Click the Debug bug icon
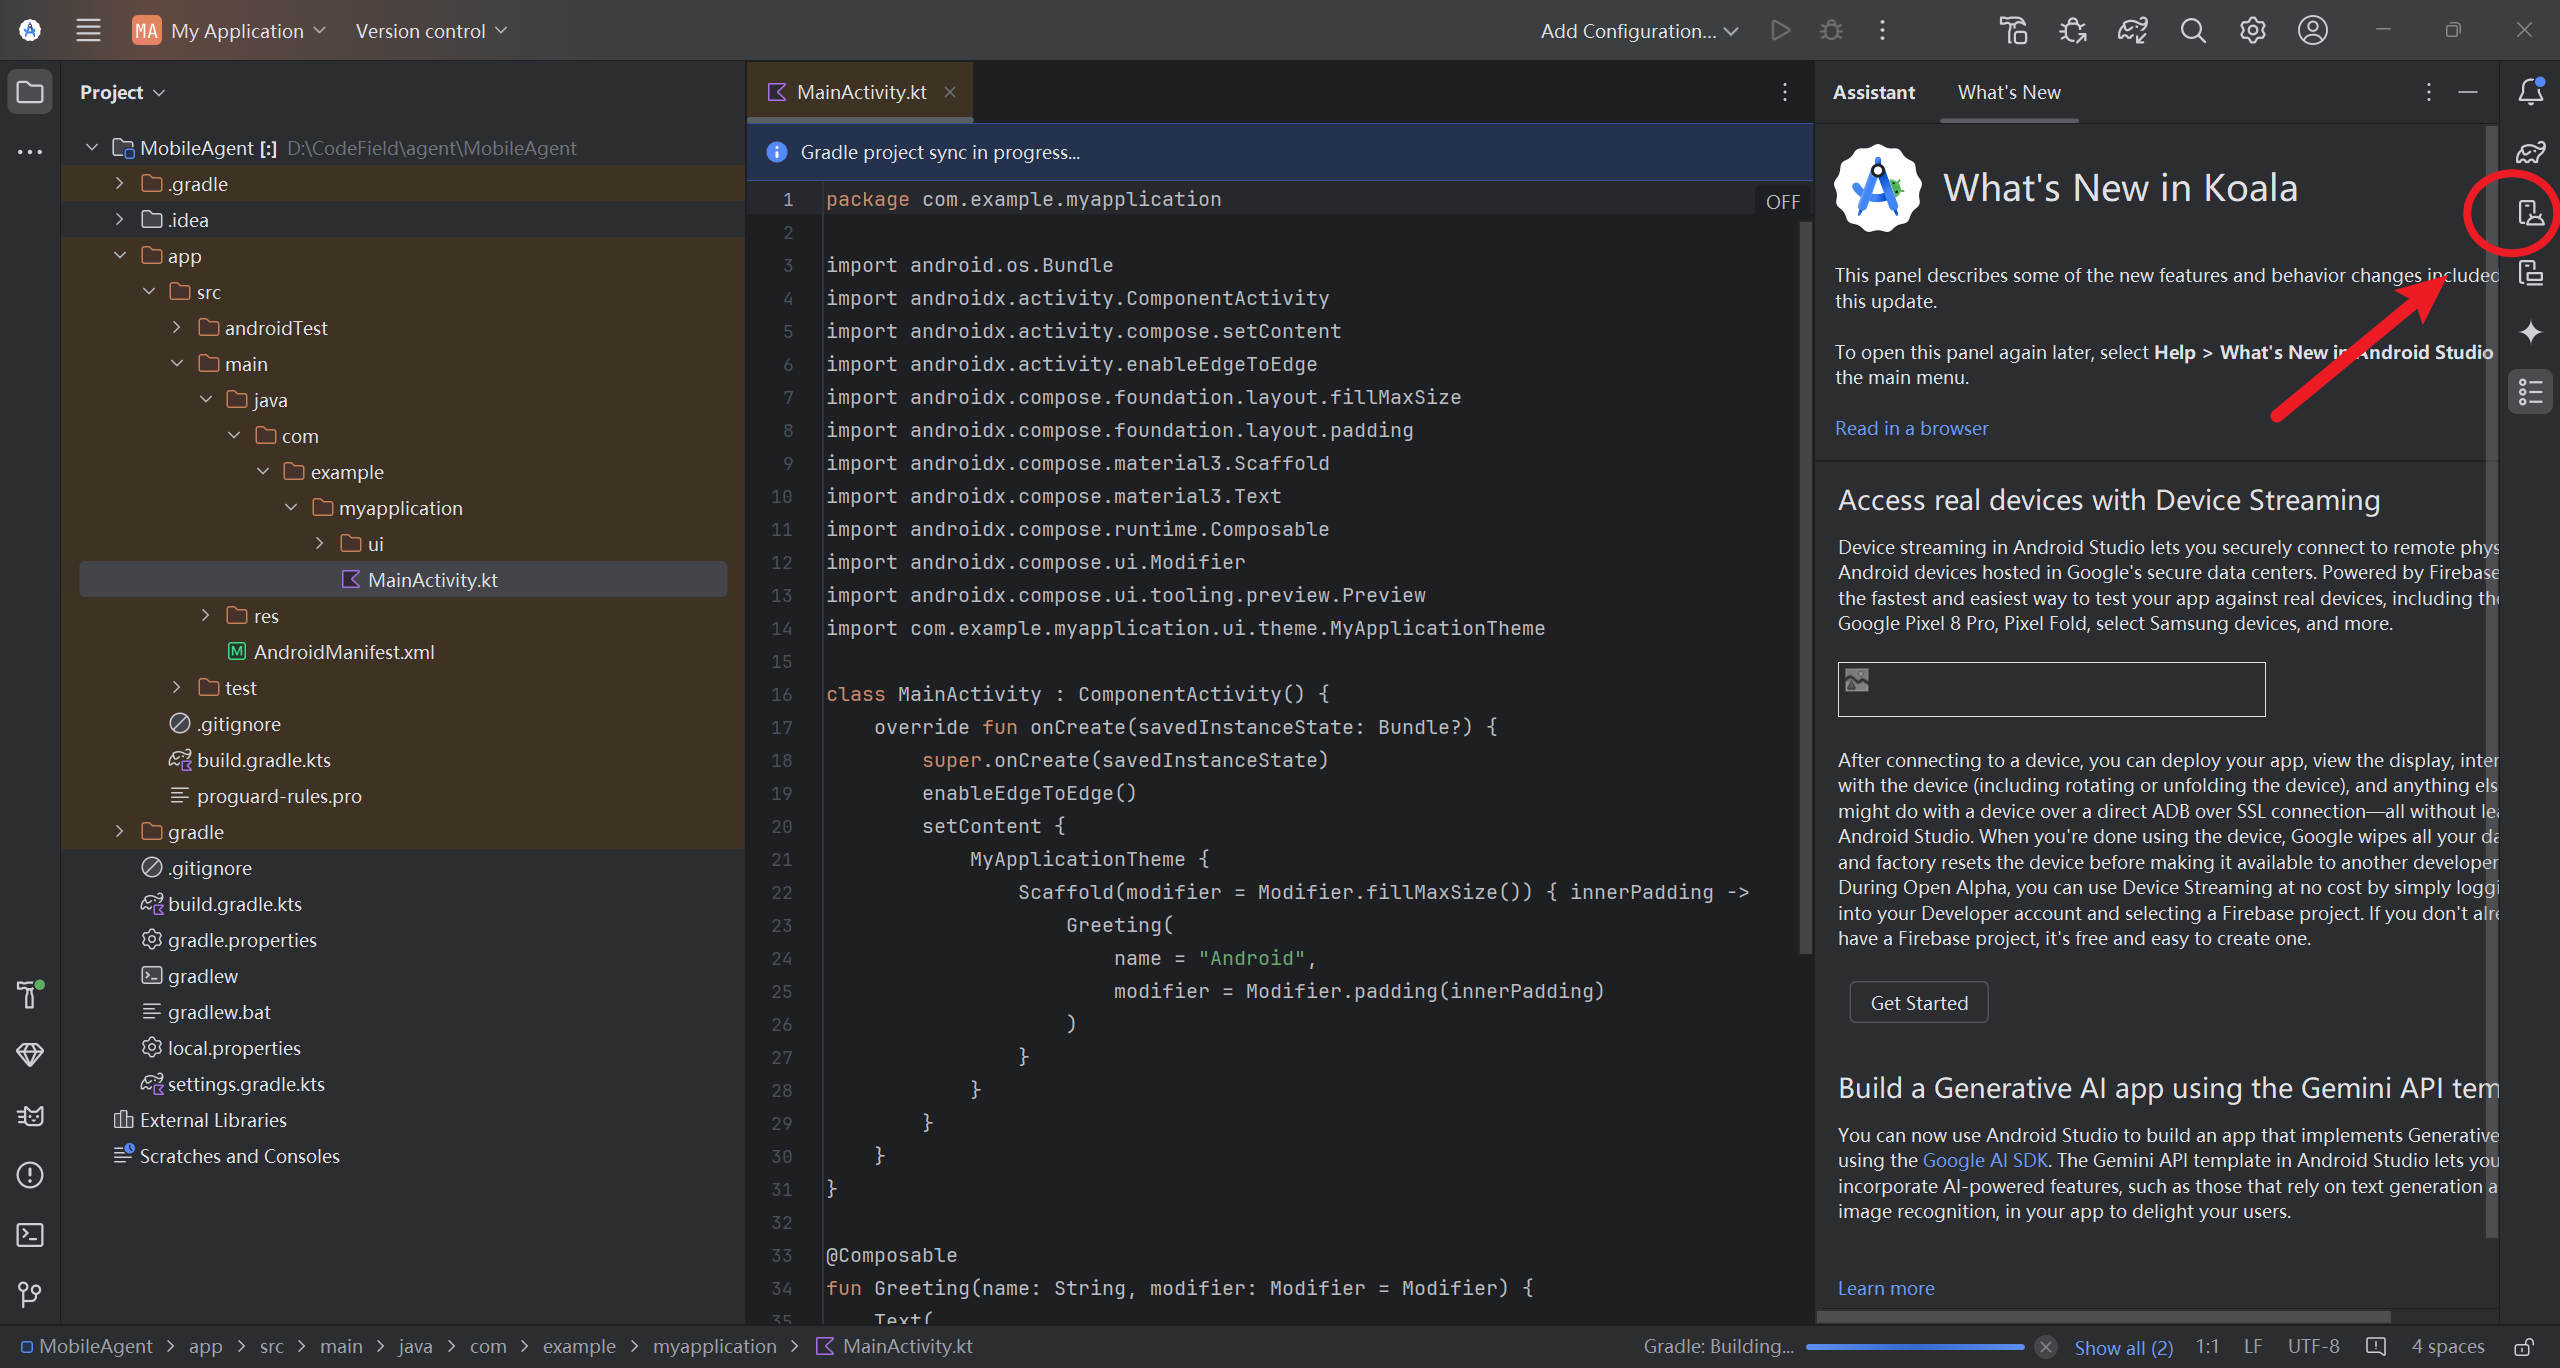Viewport: 2560px width, 1368px height. point(1831,30)
